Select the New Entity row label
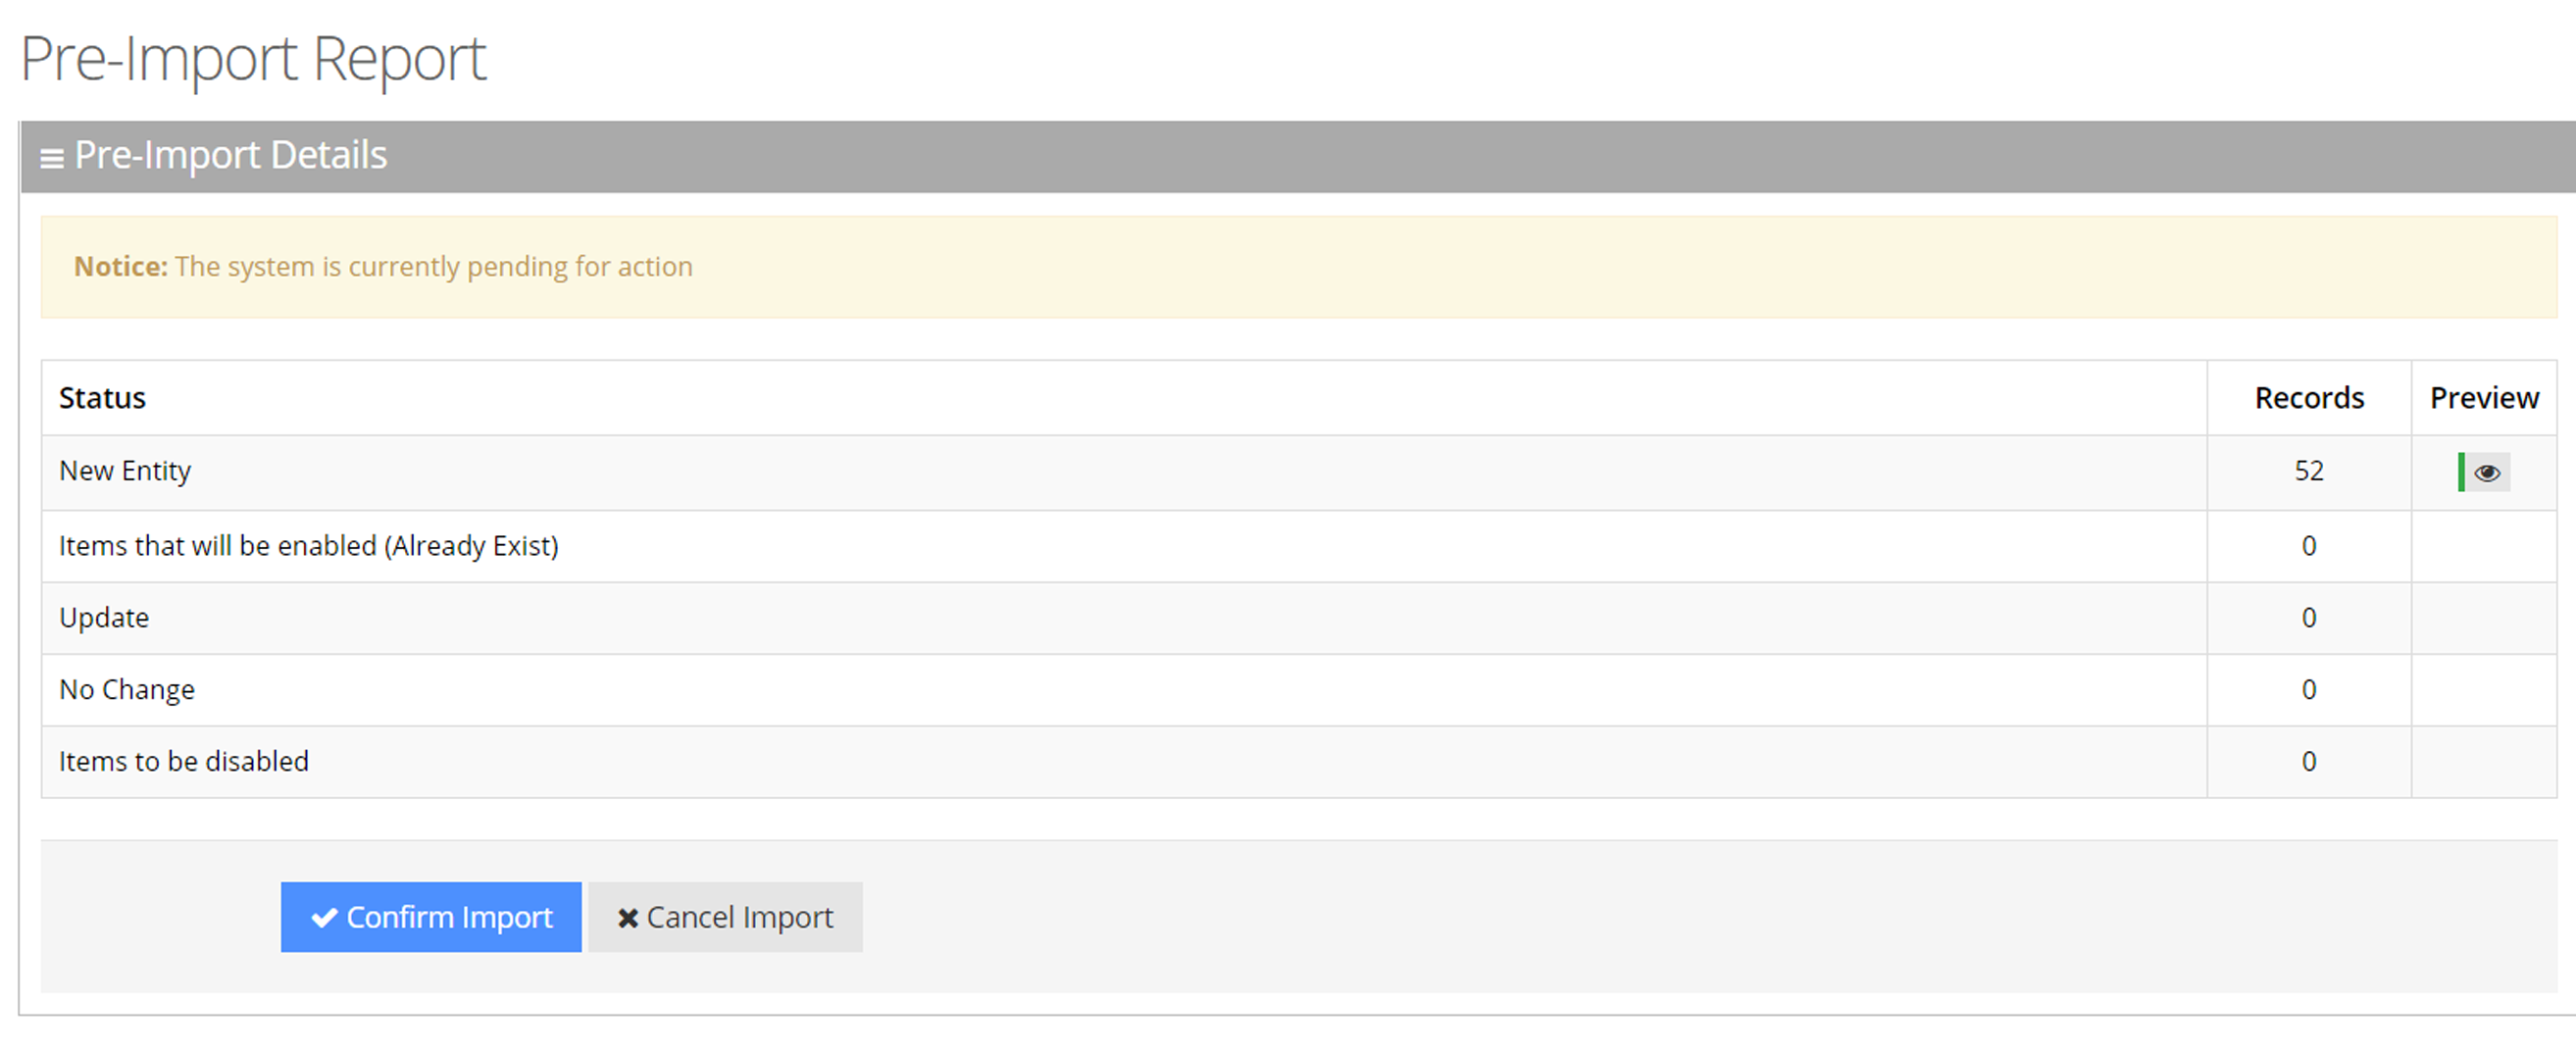This screenshot has width=2576, height=1047. (x=125, y=471)
